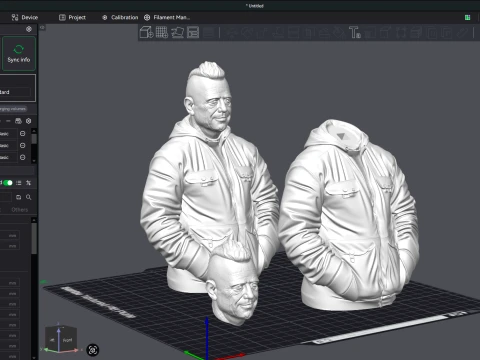Select the Rotate tool in toolbar
Screen dimensions: 480x360
(247, 33)
